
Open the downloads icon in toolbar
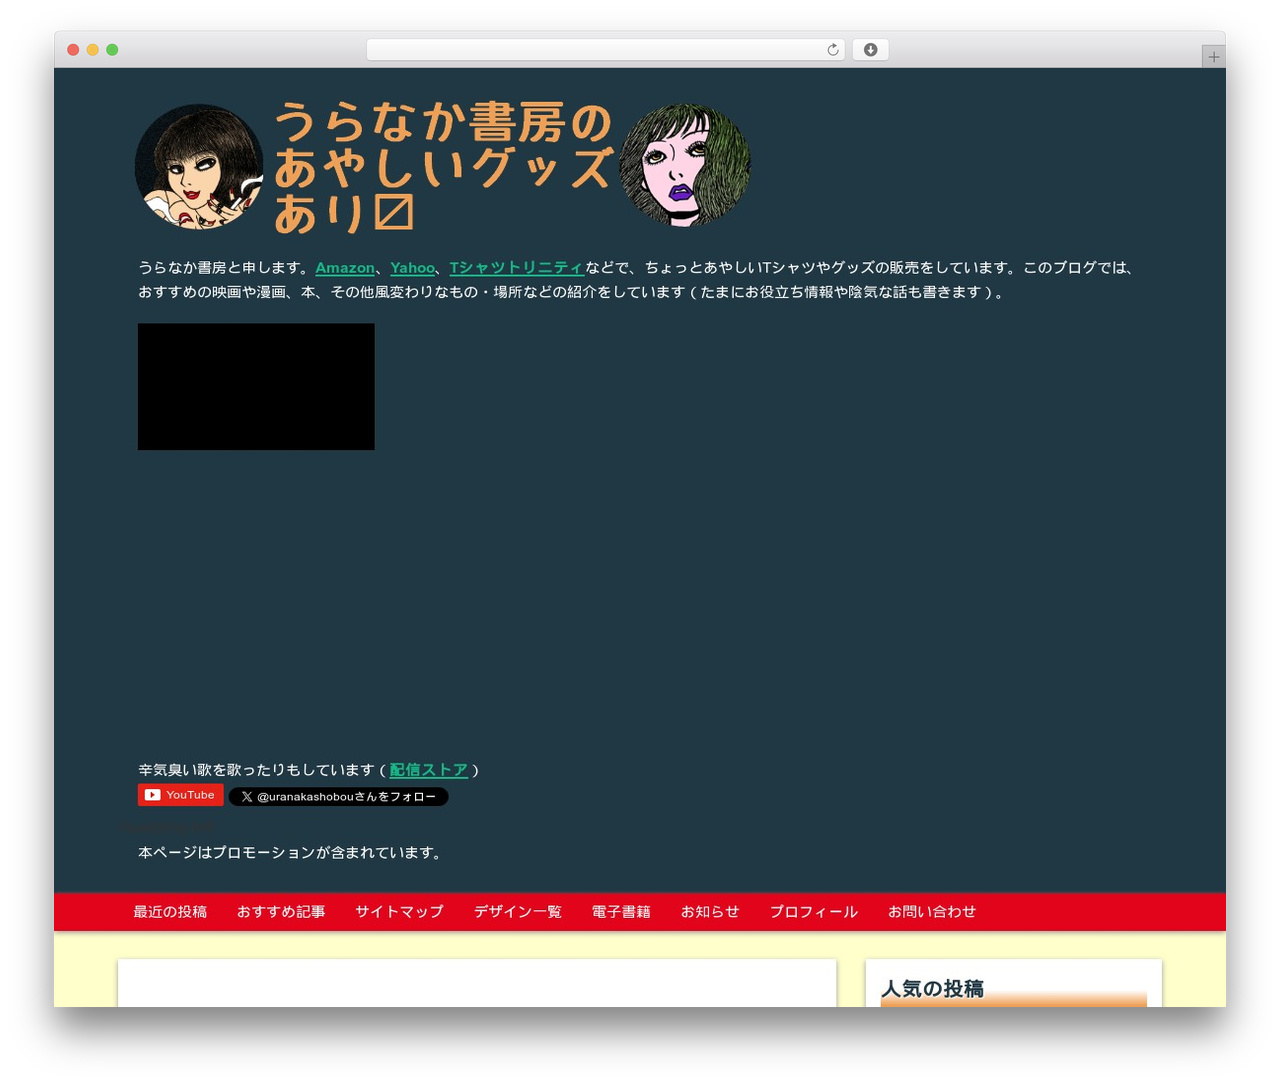pyautogui.click(x=870, y=50)
